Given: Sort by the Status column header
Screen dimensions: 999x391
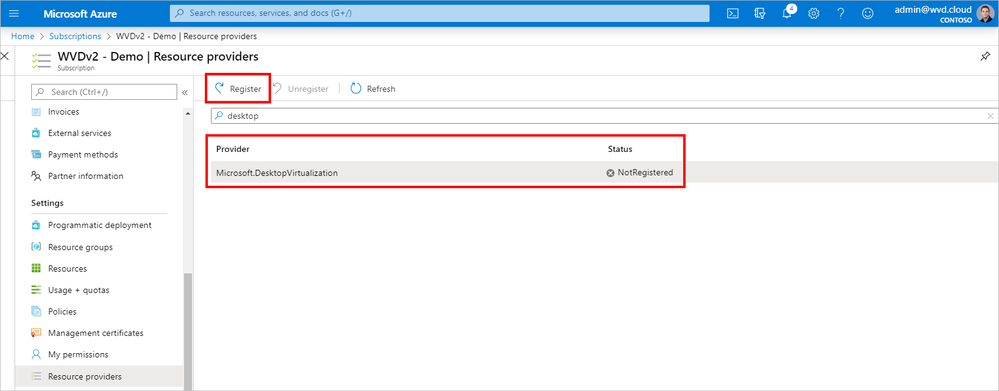Looking at the screenshot, I should [620, 149].
